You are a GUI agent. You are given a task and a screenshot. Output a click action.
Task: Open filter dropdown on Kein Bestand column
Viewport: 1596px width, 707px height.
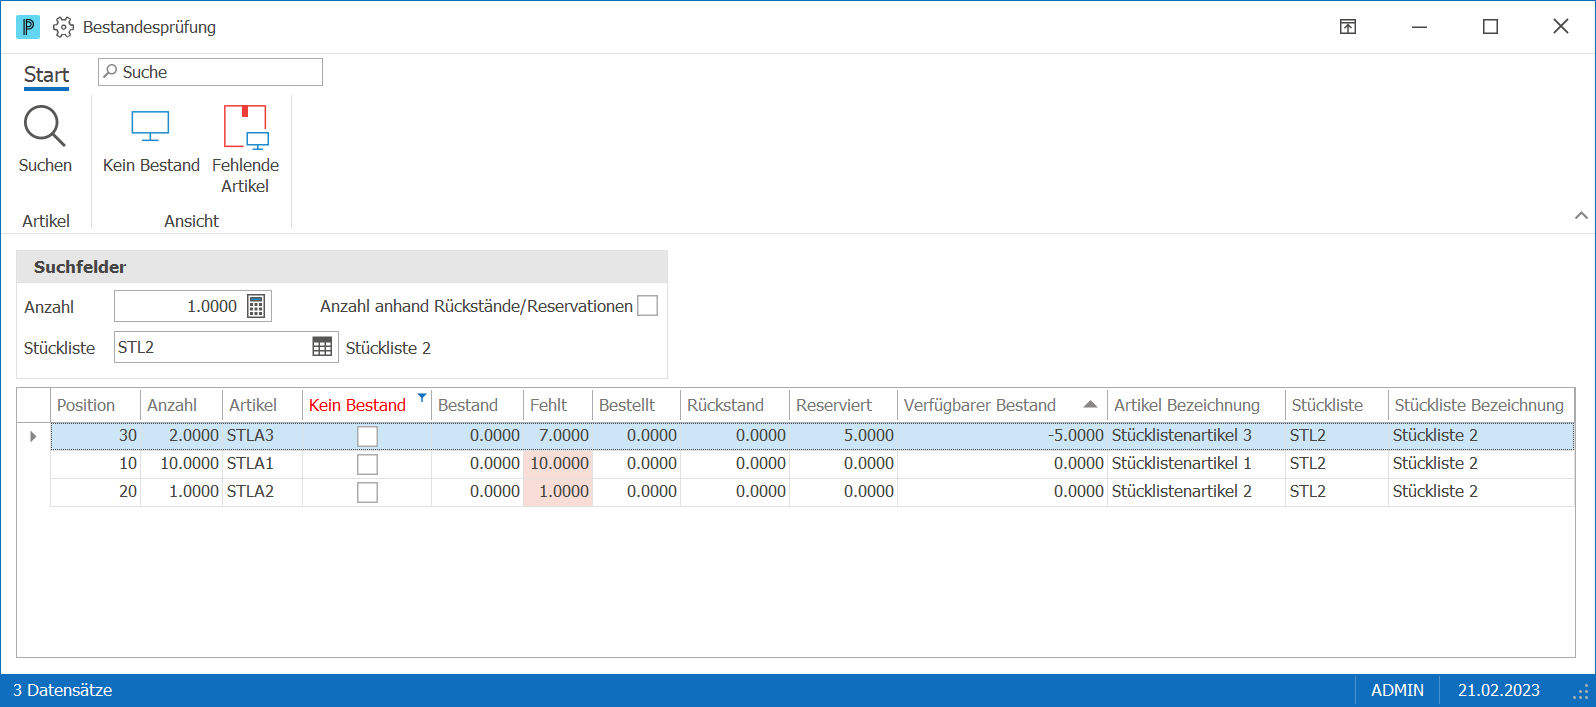pos(422,398)
